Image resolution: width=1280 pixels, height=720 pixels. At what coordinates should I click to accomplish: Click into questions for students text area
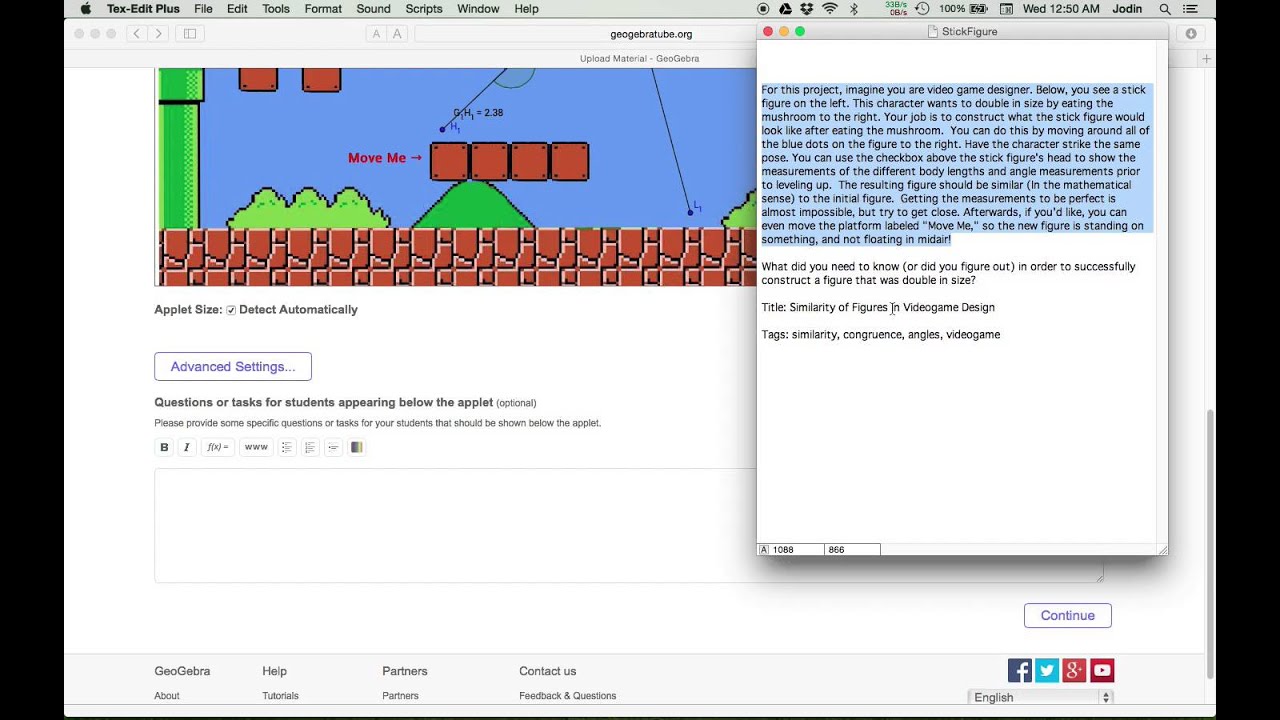[629, 524]
